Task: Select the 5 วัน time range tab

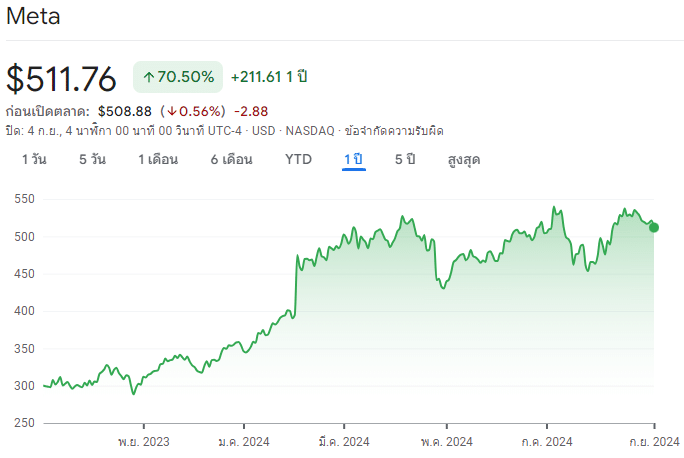Action: [x=92, y=159]
